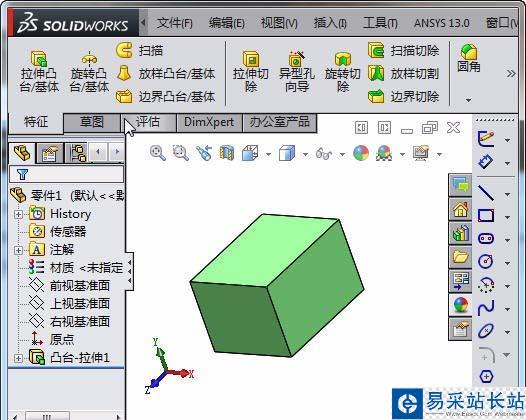Open View Orientation dropdown arrow

pyautogui.click(x=268, y=155)
